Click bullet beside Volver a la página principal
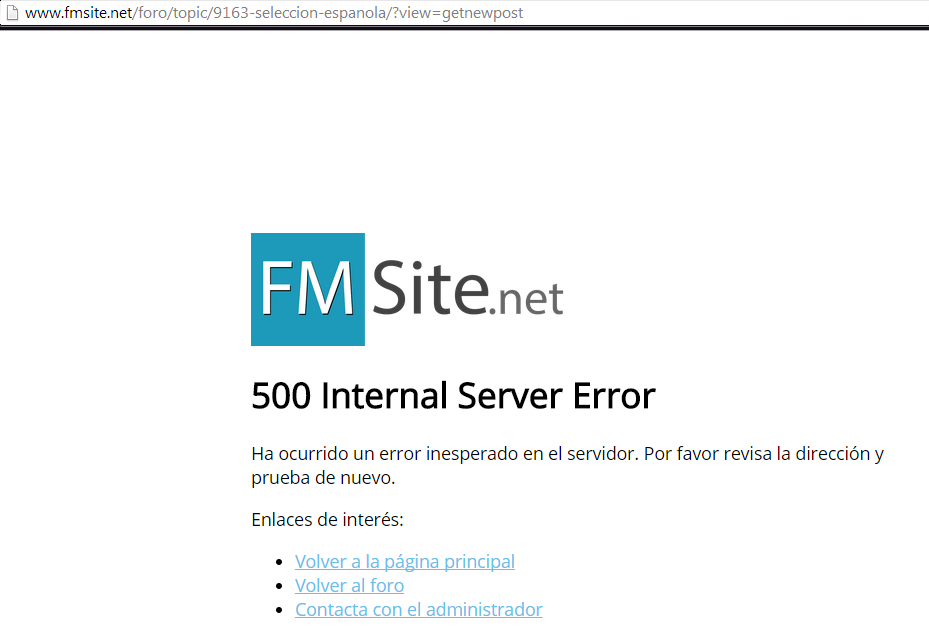929x642 pixels. pos(280,562)
